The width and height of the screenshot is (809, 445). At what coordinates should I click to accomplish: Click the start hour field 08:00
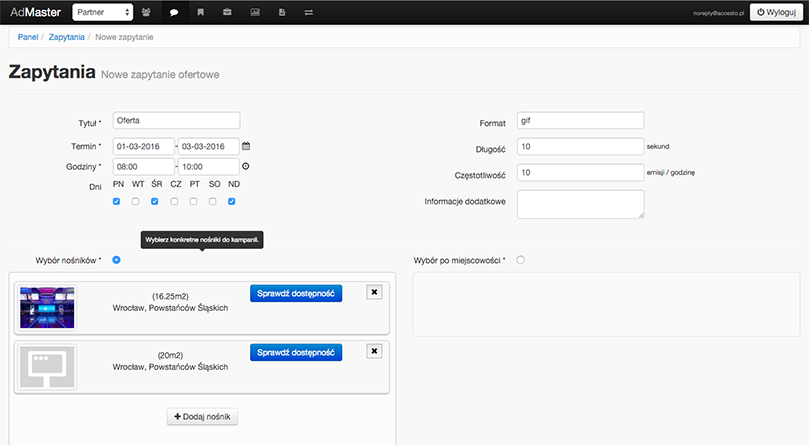coord(144,167)
